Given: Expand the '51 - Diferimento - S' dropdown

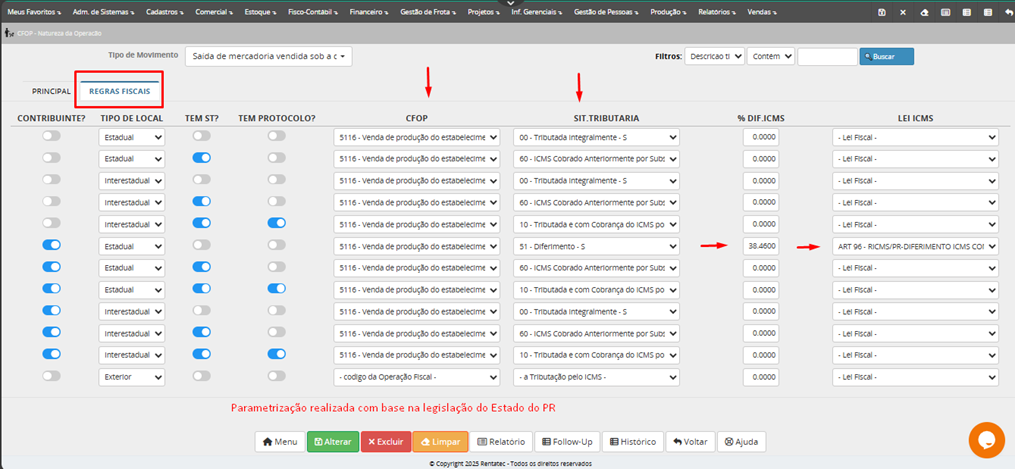Looking at the screenshot, I should point(596,245).
